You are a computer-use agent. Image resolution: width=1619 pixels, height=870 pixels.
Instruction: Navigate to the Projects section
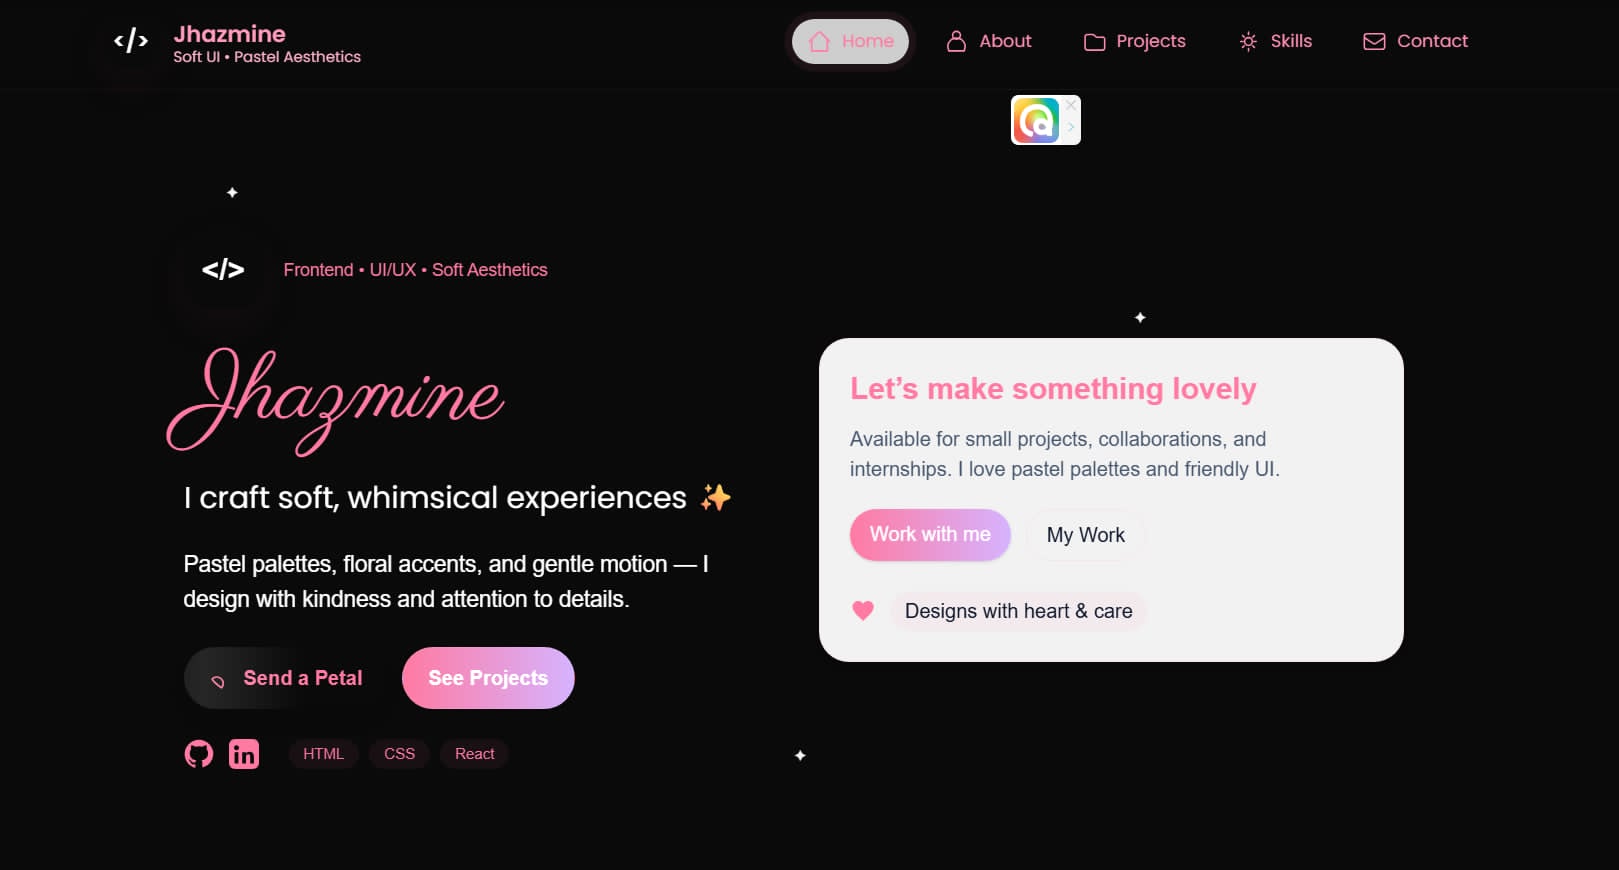[x=1135, y=42]
